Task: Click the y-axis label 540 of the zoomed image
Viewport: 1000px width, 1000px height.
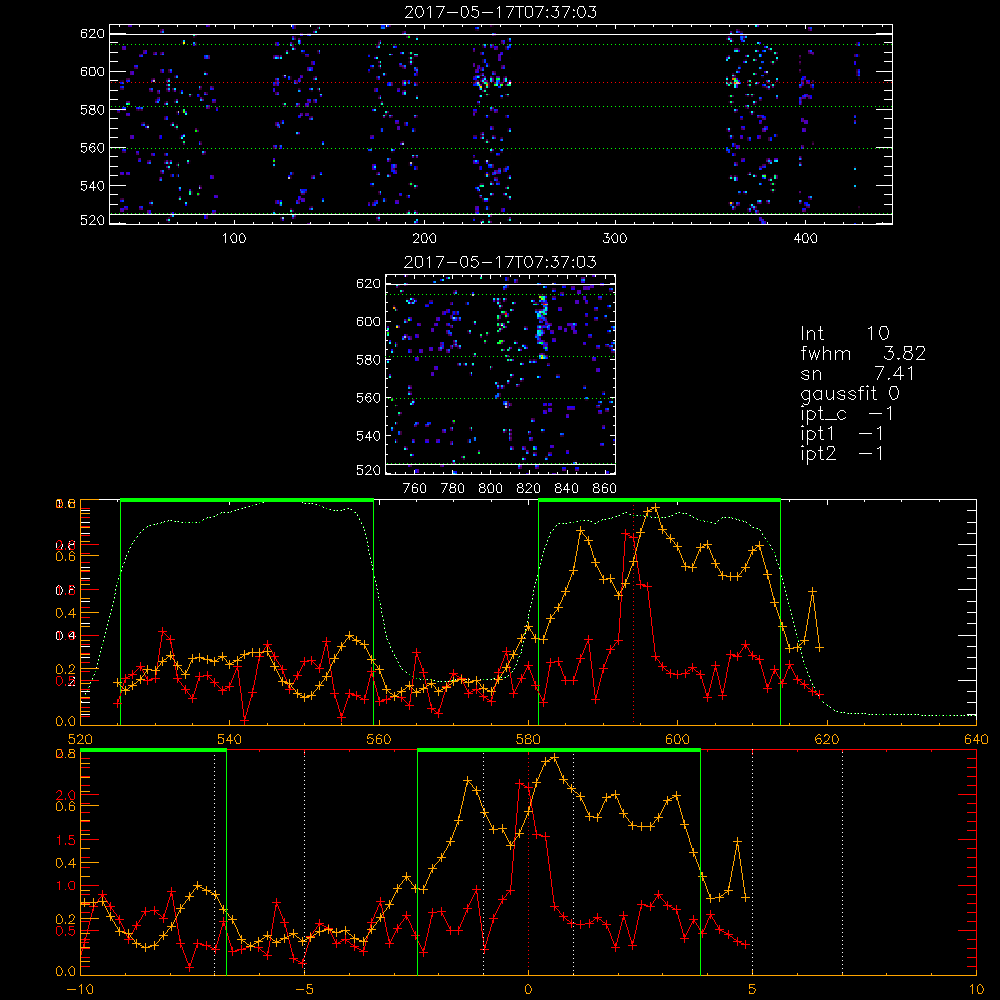Action: [x=369, y=436]
